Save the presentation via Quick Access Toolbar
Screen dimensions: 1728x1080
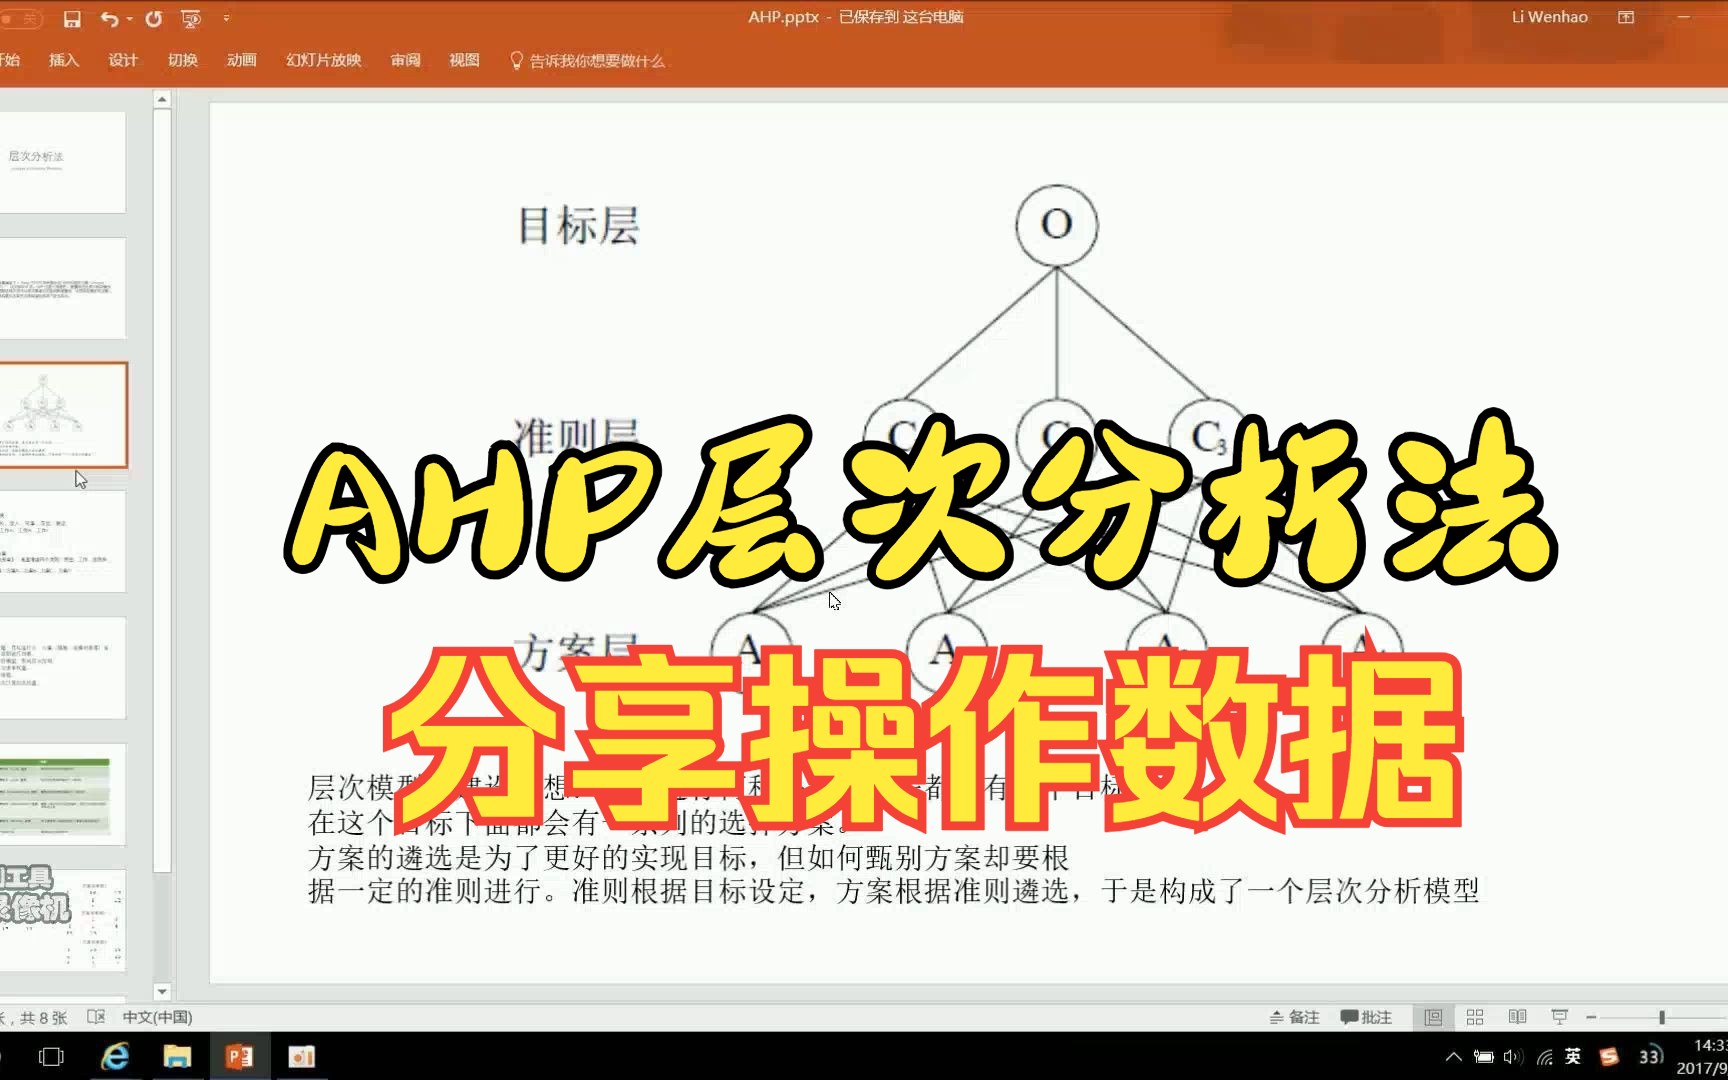click(x=73, y=17)
